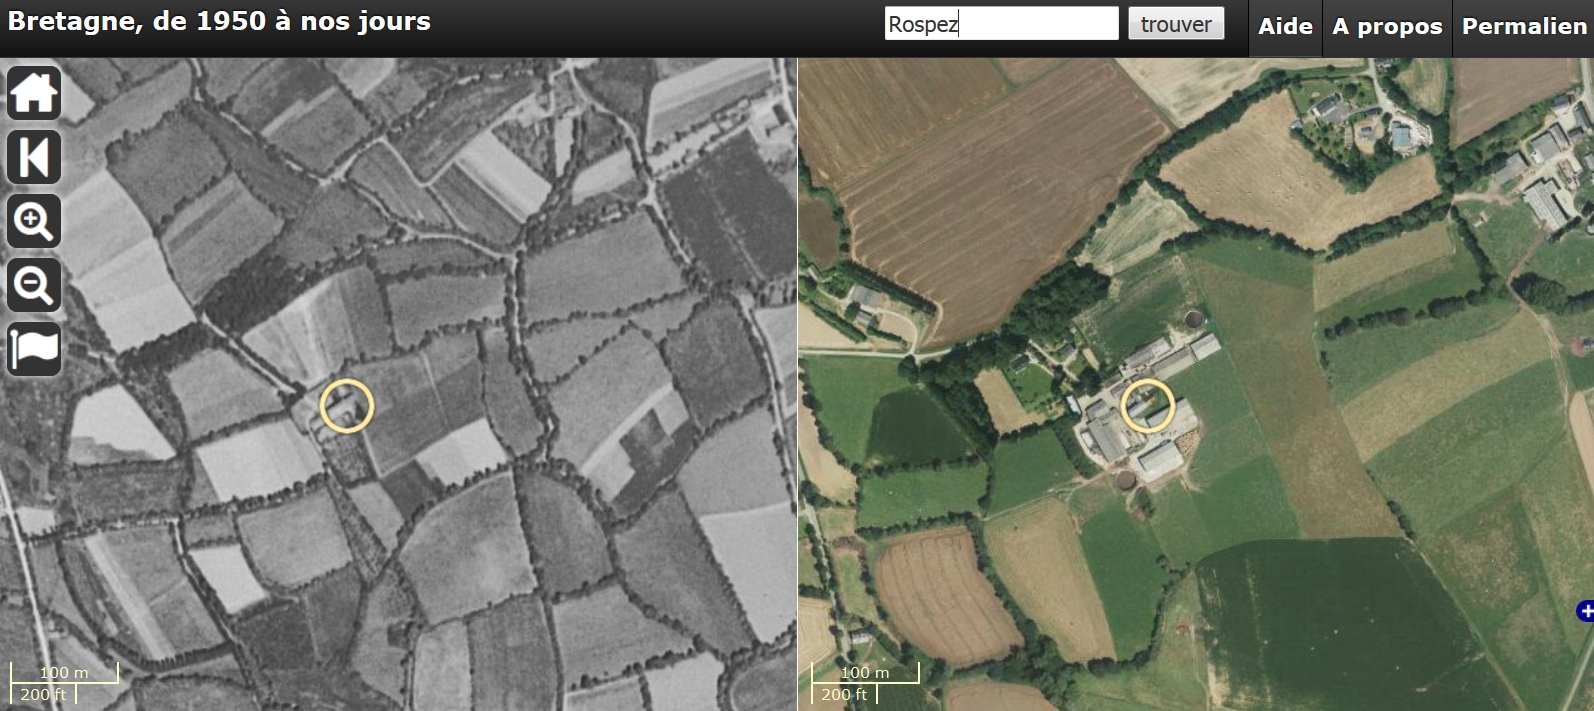Click the yellow circle marker on 1950 photo

coord(347,406)
